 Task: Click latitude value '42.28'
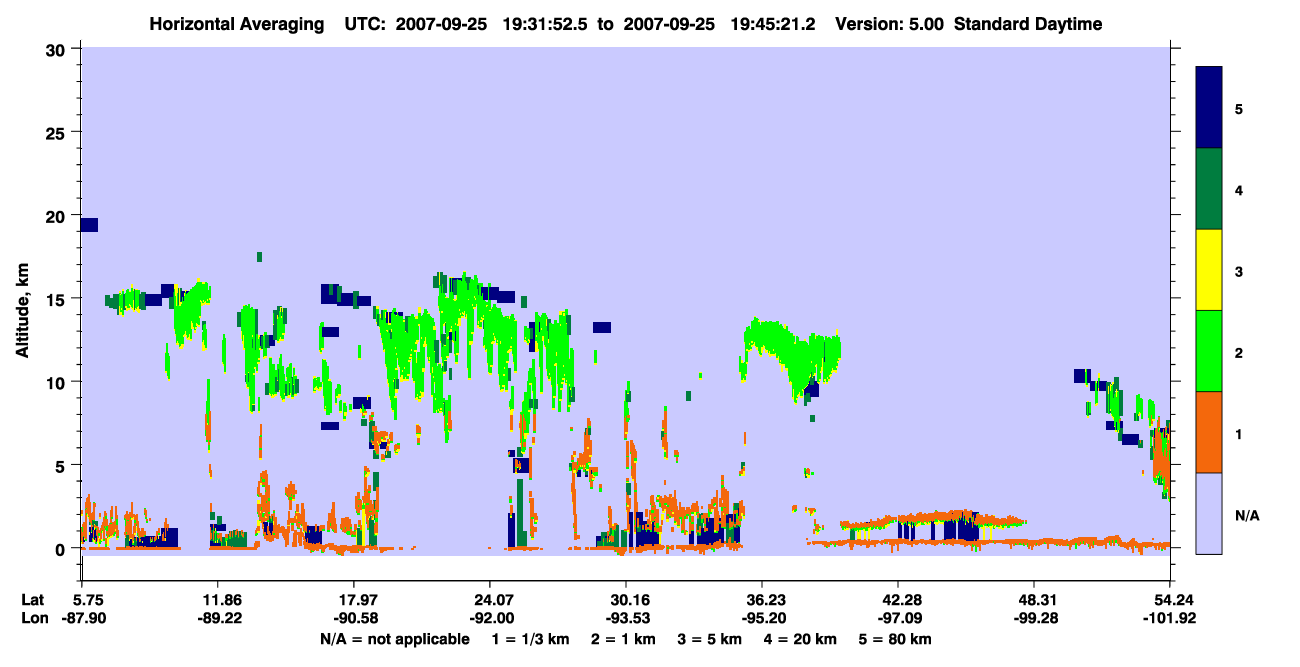(x=899, y=600)
